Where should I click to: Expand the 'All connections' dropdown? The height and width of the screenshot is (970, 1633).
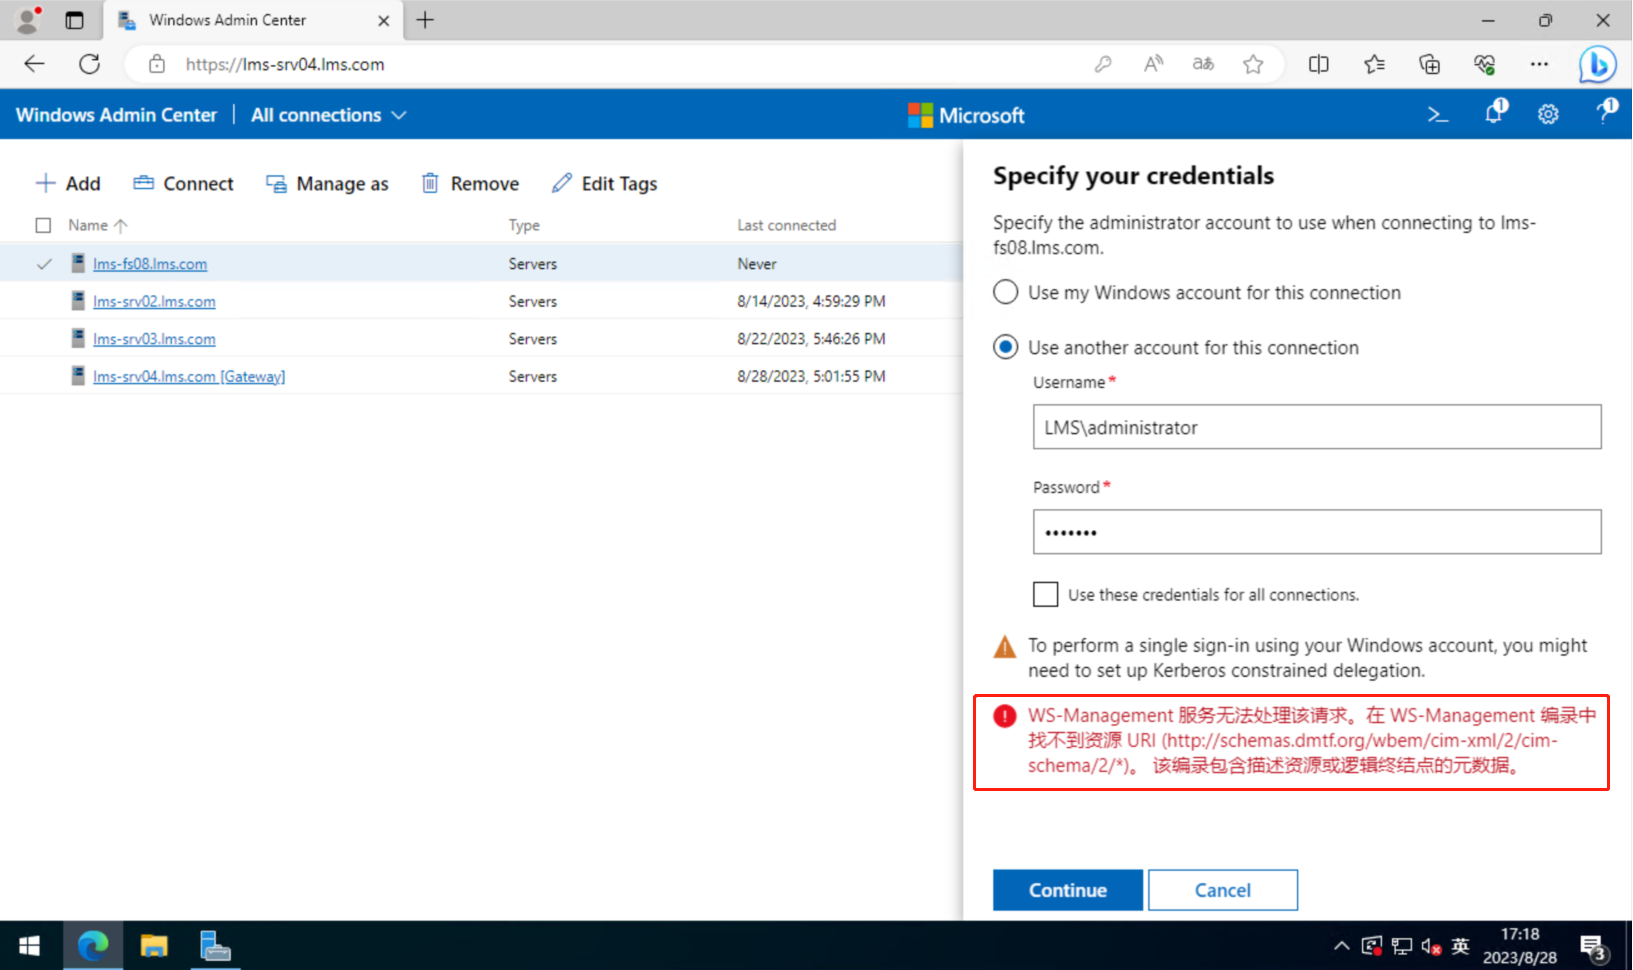point(327,114)
